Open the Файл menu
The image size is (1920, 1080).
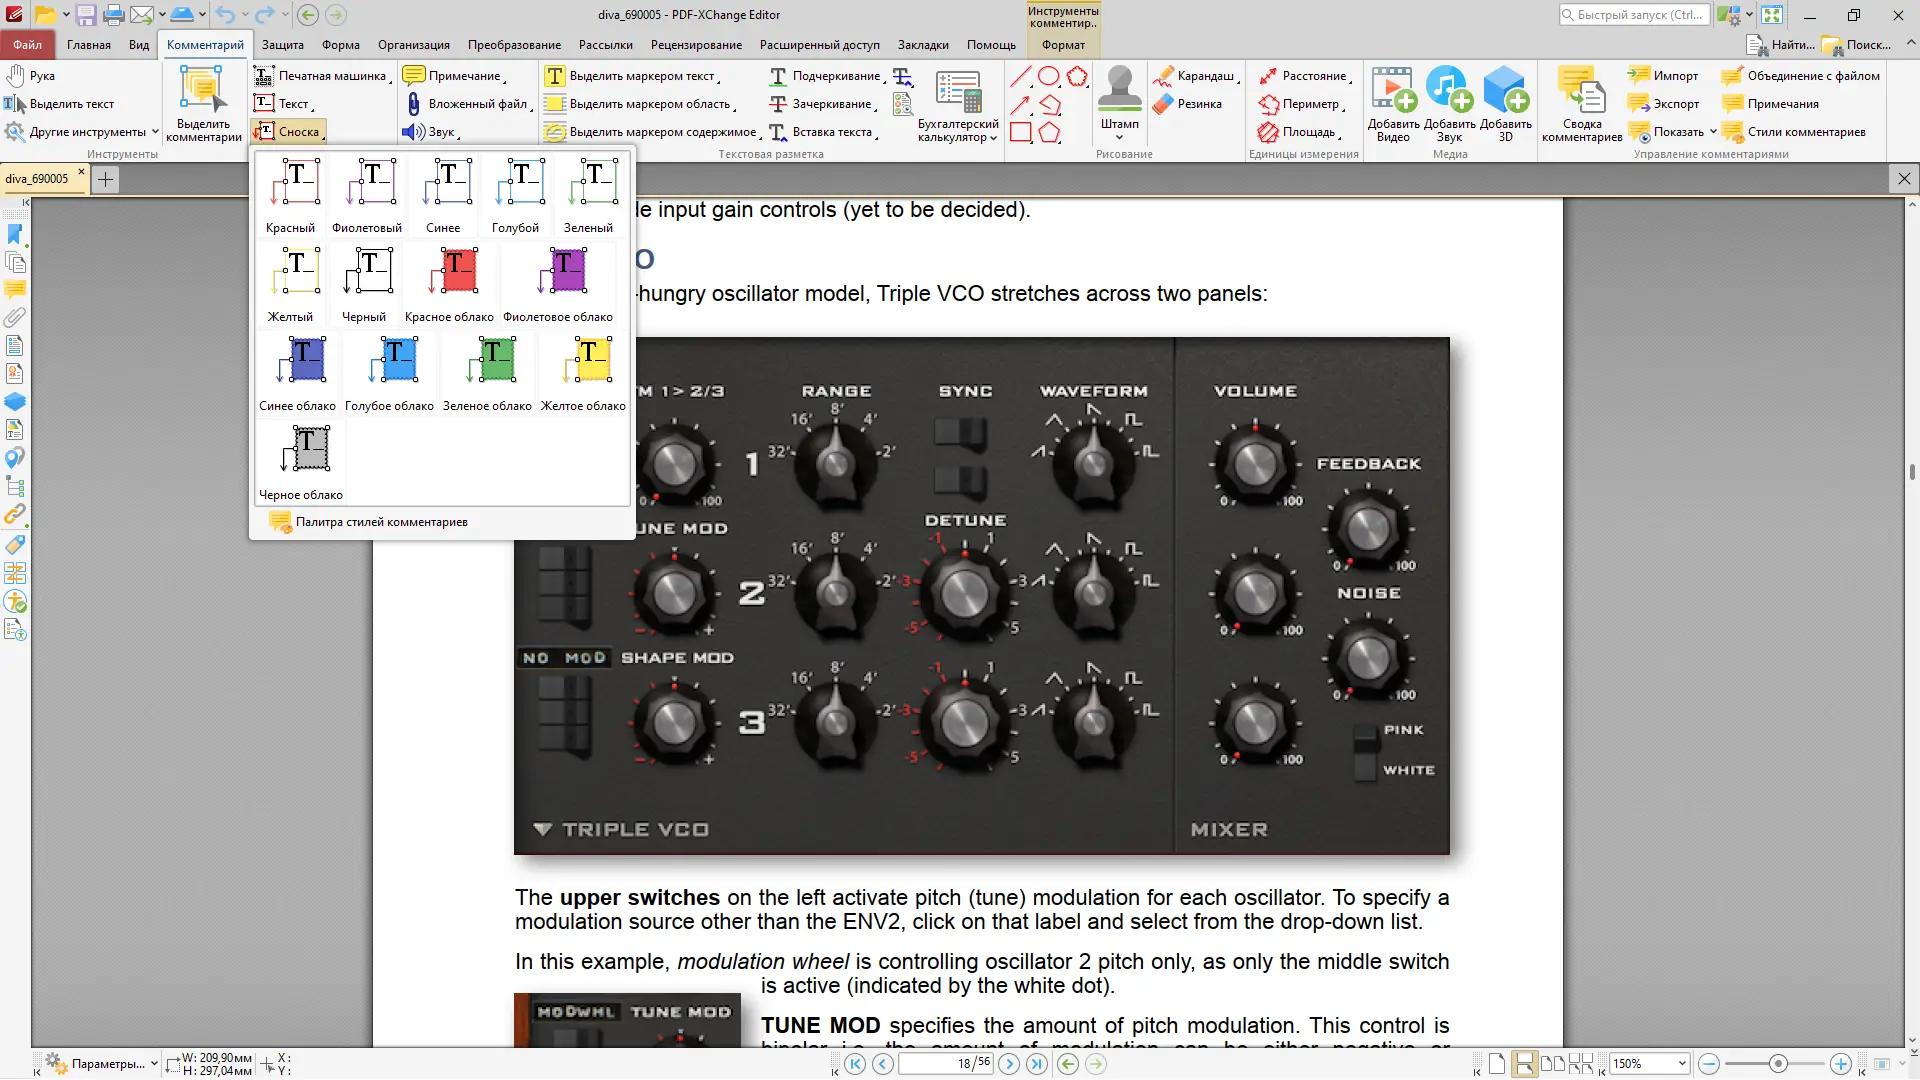(x=28, y=45)
